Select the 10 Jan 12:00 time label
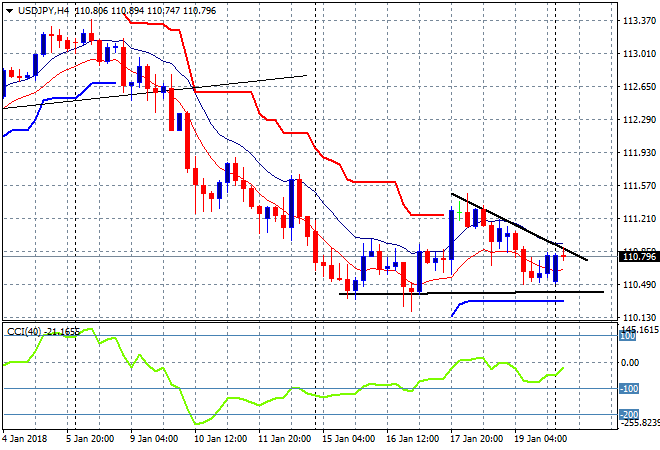The height and width of the screenshot is (450, 660). click(220, 438)
